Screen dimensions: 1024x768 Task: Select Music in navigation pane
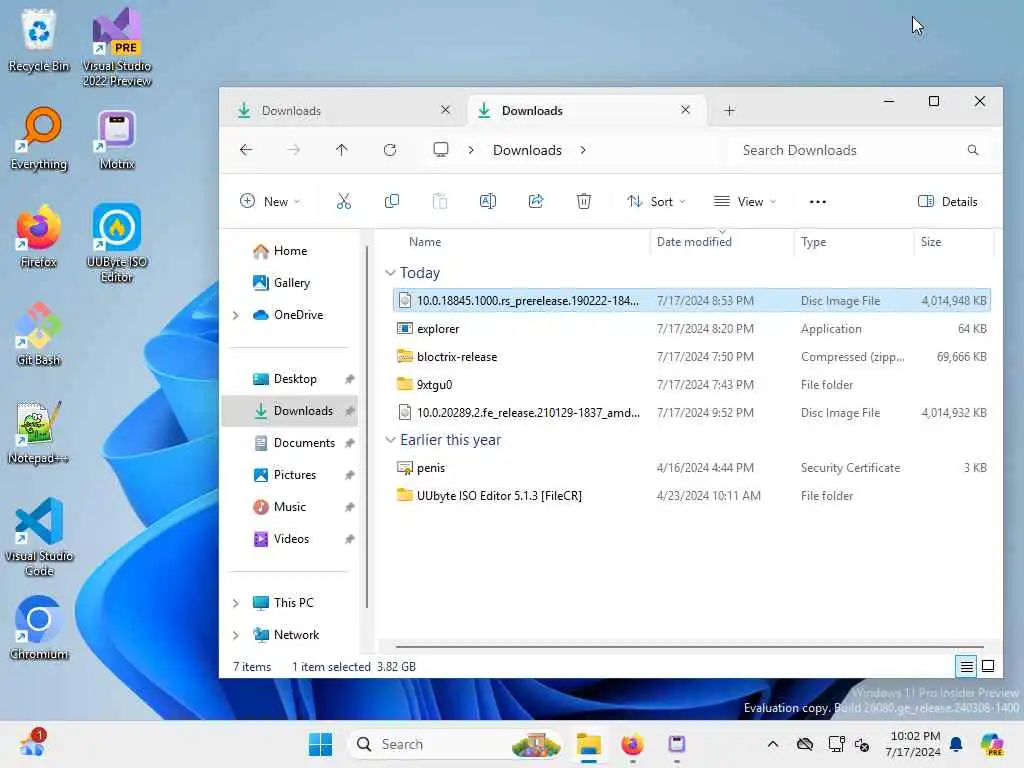click(290, 507)
